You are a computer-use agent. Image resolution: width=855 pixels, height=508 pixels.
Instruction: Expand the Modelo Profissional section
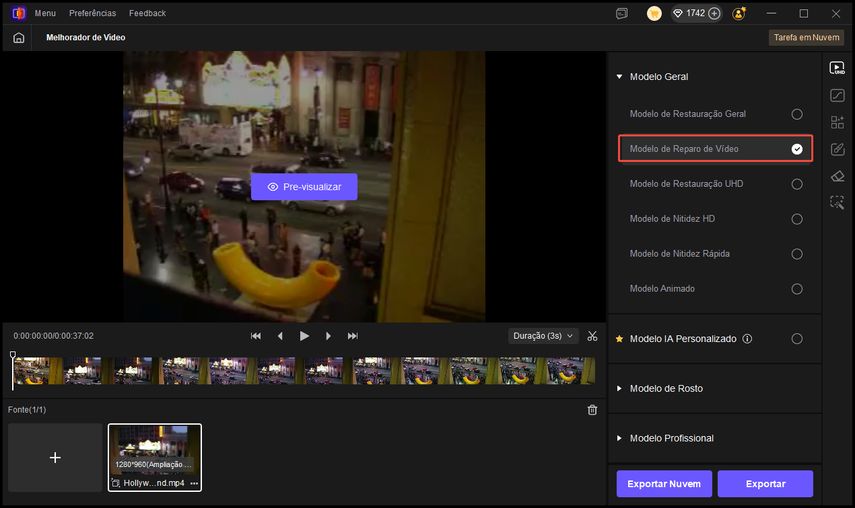(671, 438)
